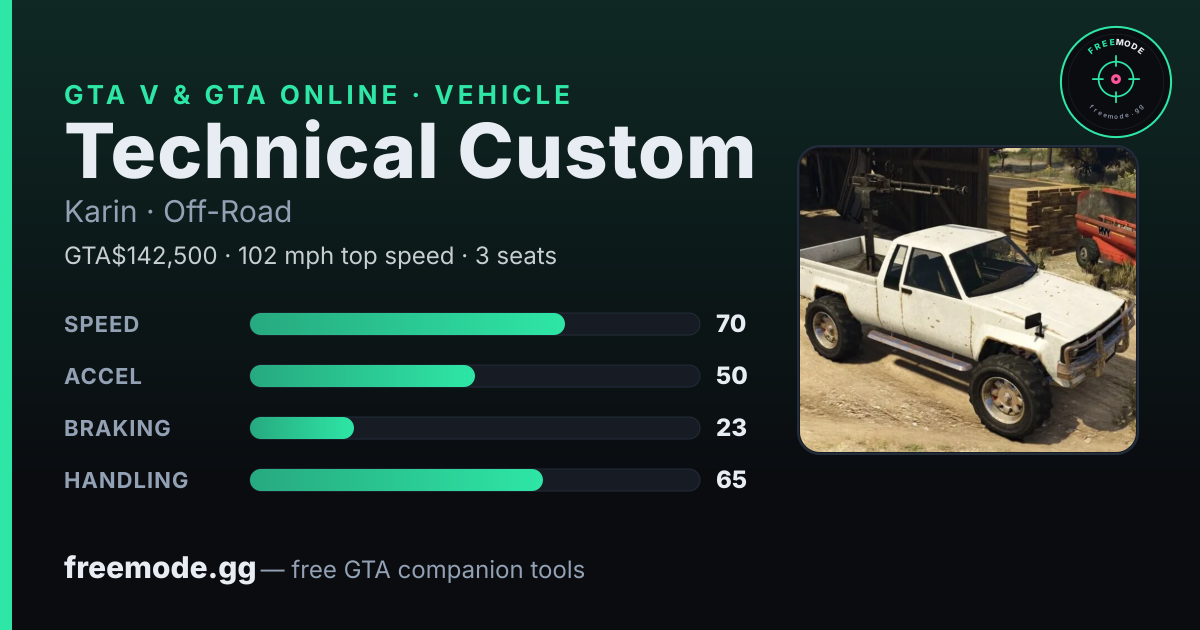The width and height of the screenshot is (1200, 630).
Task: Click the SPEED label
Action: pos(102,324)
